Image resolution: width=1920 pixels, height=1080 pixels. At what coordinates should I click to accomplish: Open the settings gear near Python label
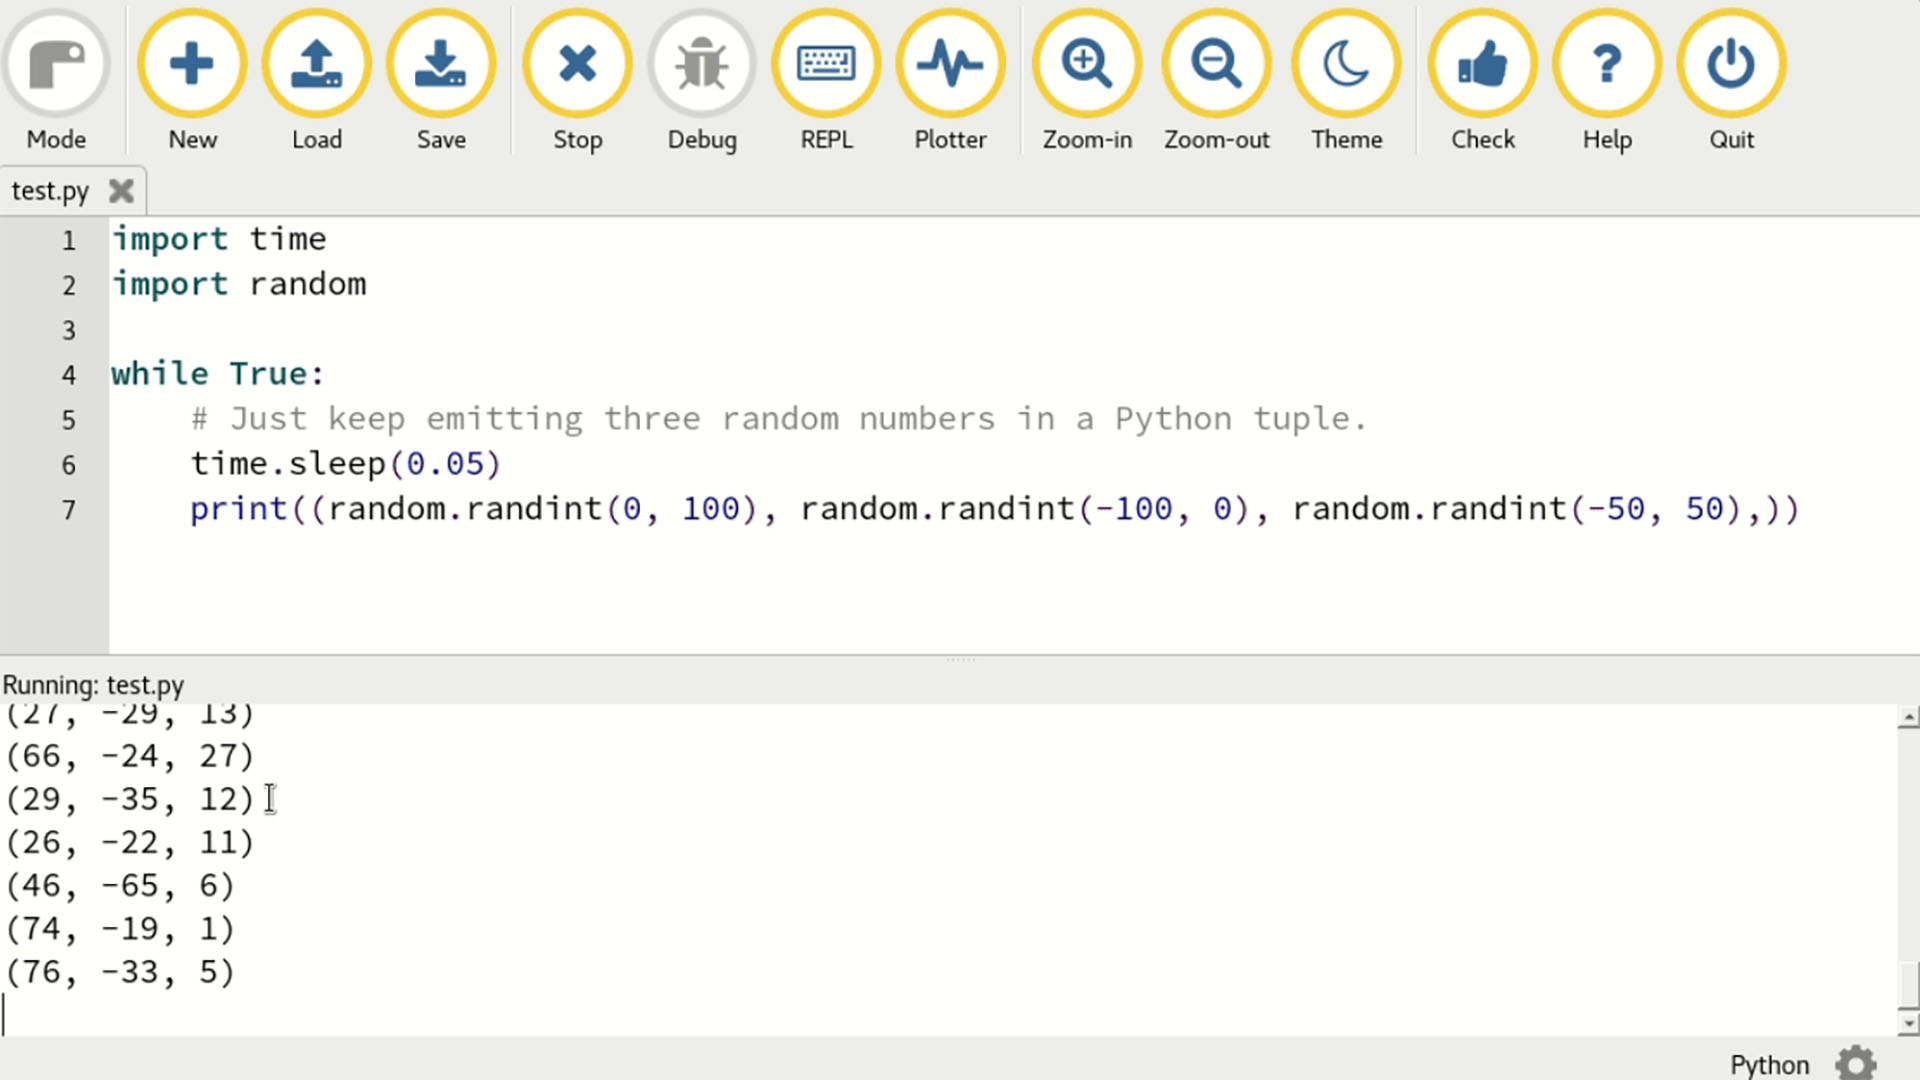(x=1856, y=1063)
